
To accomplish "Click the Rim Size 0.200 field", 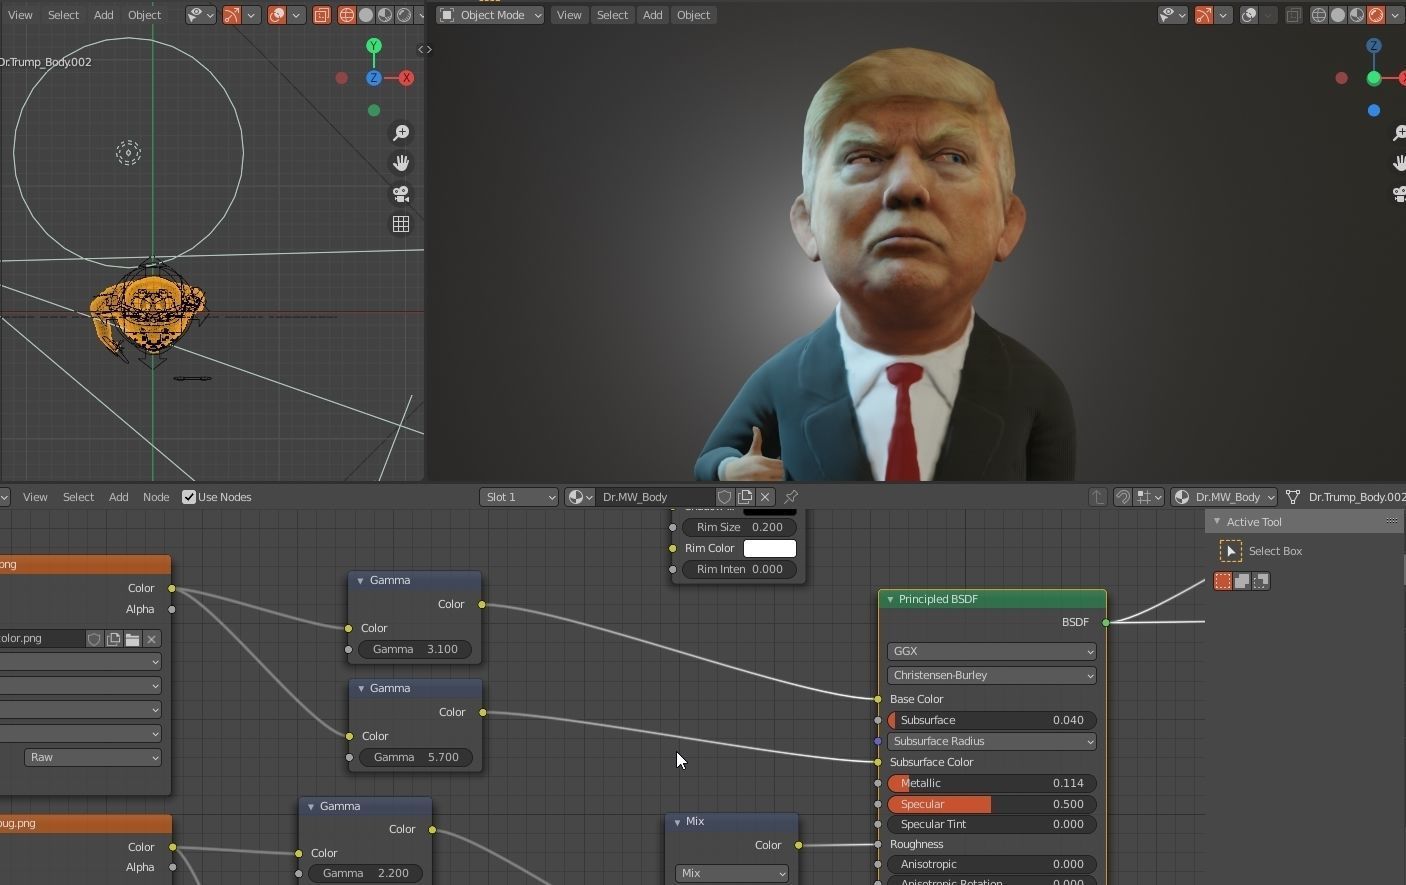I will click(739, 527).
